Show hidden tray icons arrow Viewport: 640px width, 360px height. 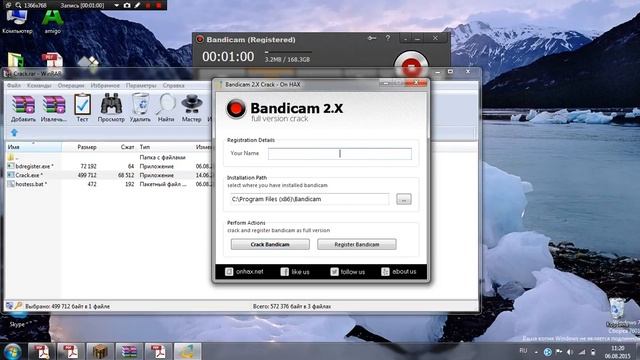(536, 351)
